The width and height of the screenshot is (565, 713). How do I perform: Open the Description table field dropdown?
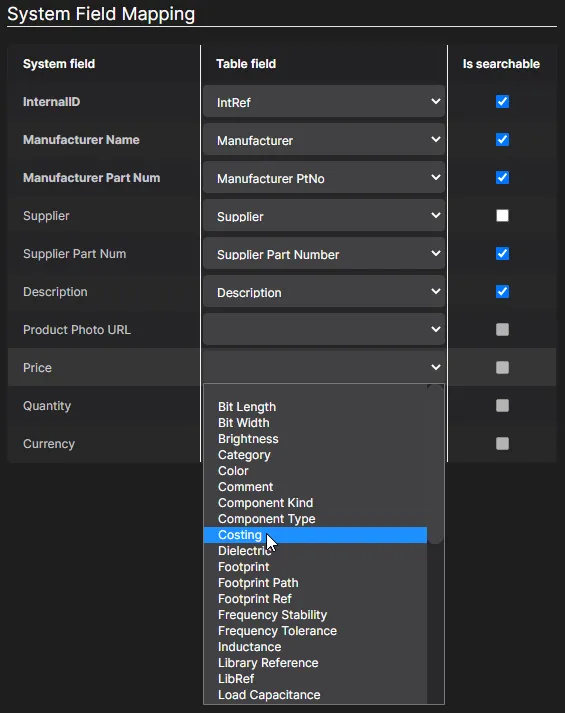(x=324, y=291)
